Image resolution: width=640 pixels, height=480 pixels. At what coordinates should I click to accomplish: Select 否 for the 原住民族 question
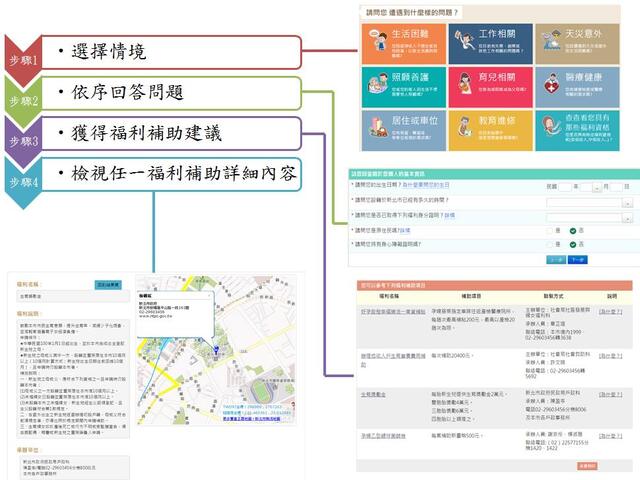pyautogui.click(x=574, y=230)
